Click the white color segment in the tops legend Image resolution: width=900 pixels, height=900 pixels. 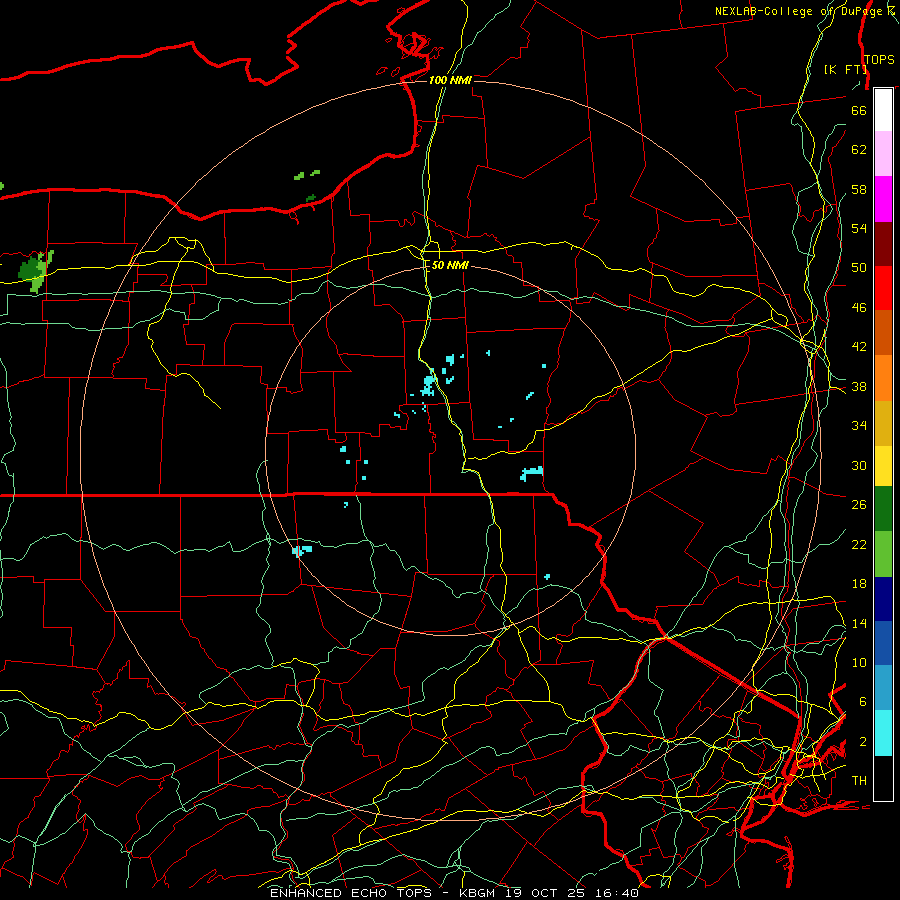(x=883, y=110)
